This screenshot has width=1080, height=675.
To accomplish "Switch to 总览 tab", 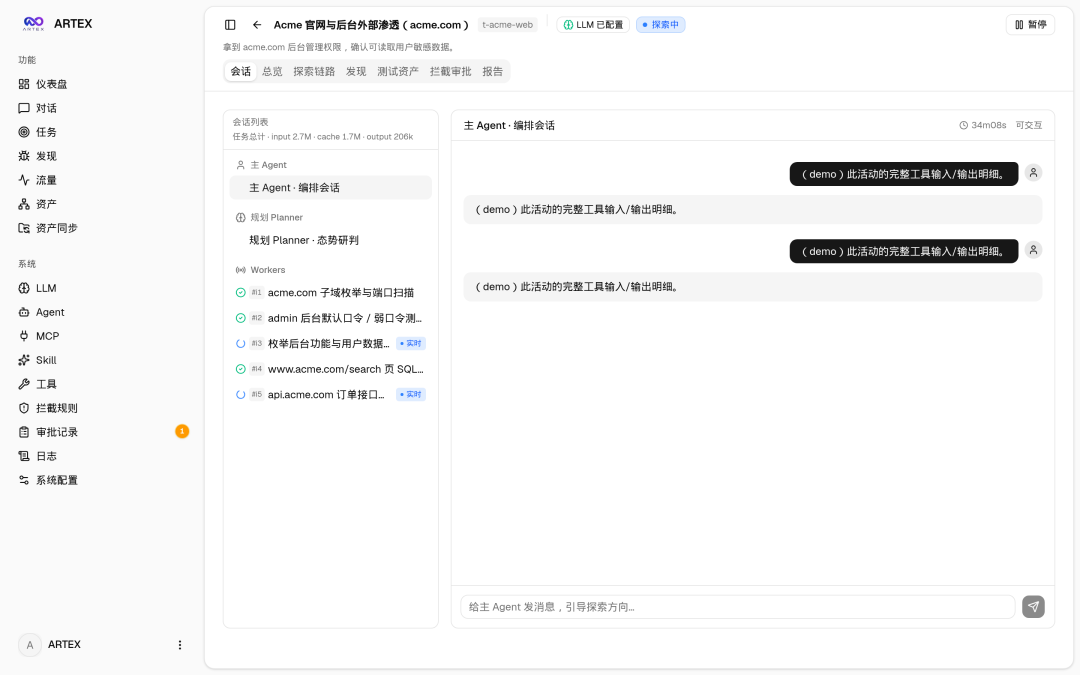I will coord(272,72).
